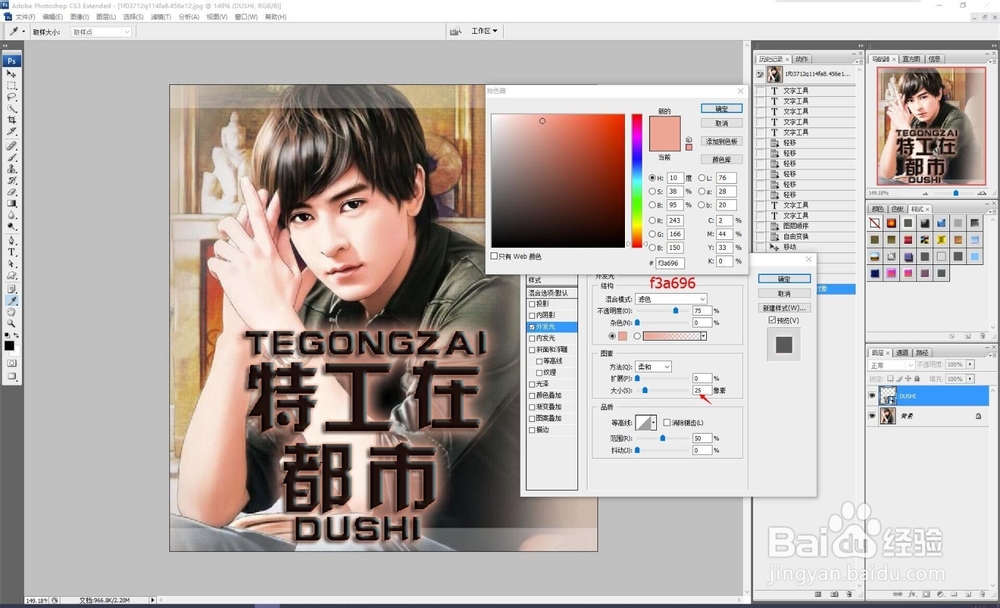Select the Custom Shape tool

[x=11, y=276]
